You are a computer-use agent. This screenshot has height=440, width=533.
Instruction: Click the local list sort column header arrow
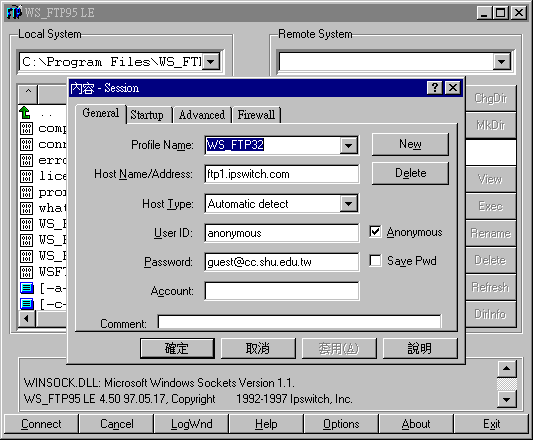click(x=28, y=94)
